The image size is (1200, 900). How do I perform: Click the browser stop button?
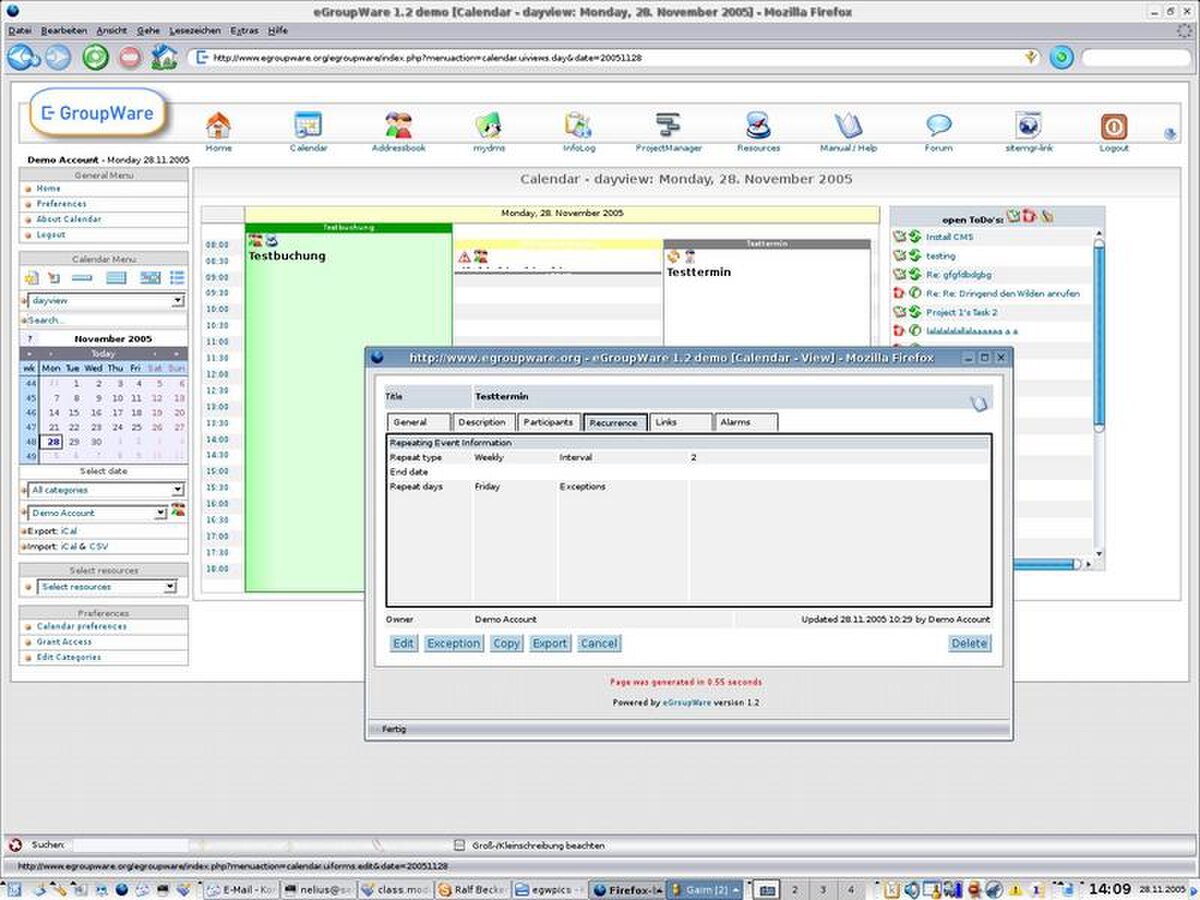[130, 57]
